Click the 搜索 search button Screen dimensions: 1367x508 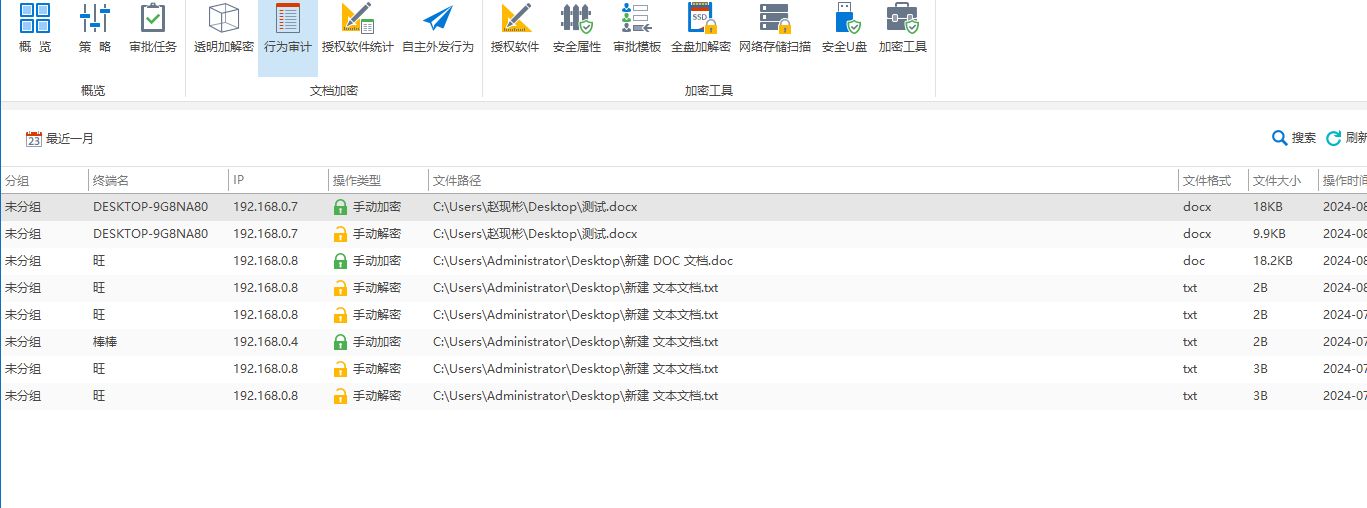point(1294,138)
